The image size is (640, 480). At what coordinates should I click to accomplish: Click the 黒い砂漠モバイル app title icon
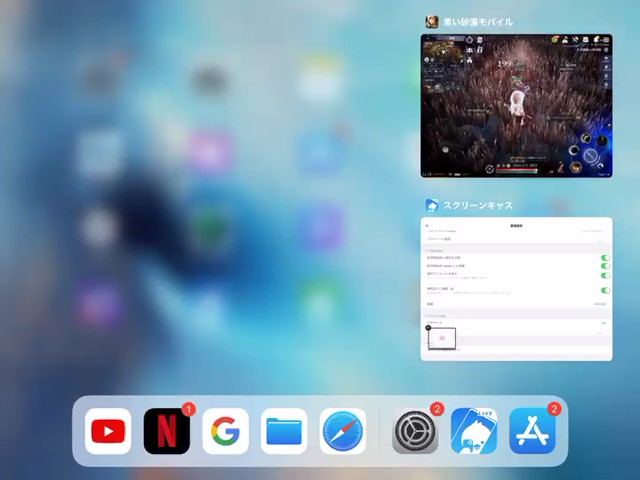[432, 22]
